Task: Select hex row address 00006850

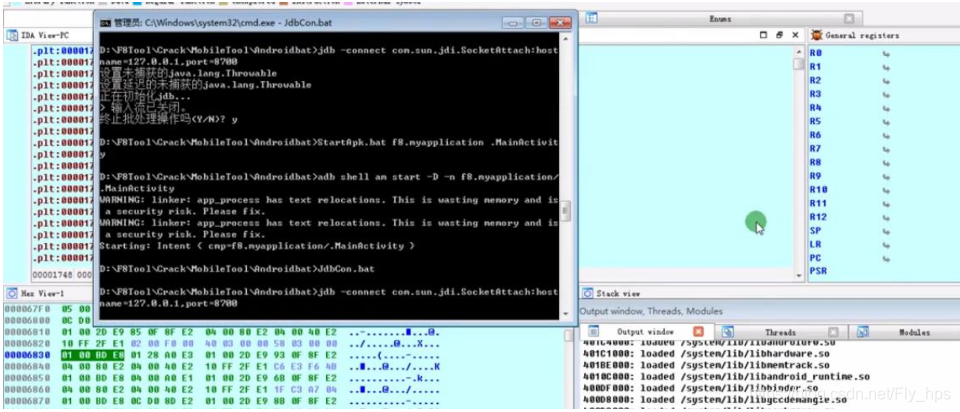Action: 27,378
